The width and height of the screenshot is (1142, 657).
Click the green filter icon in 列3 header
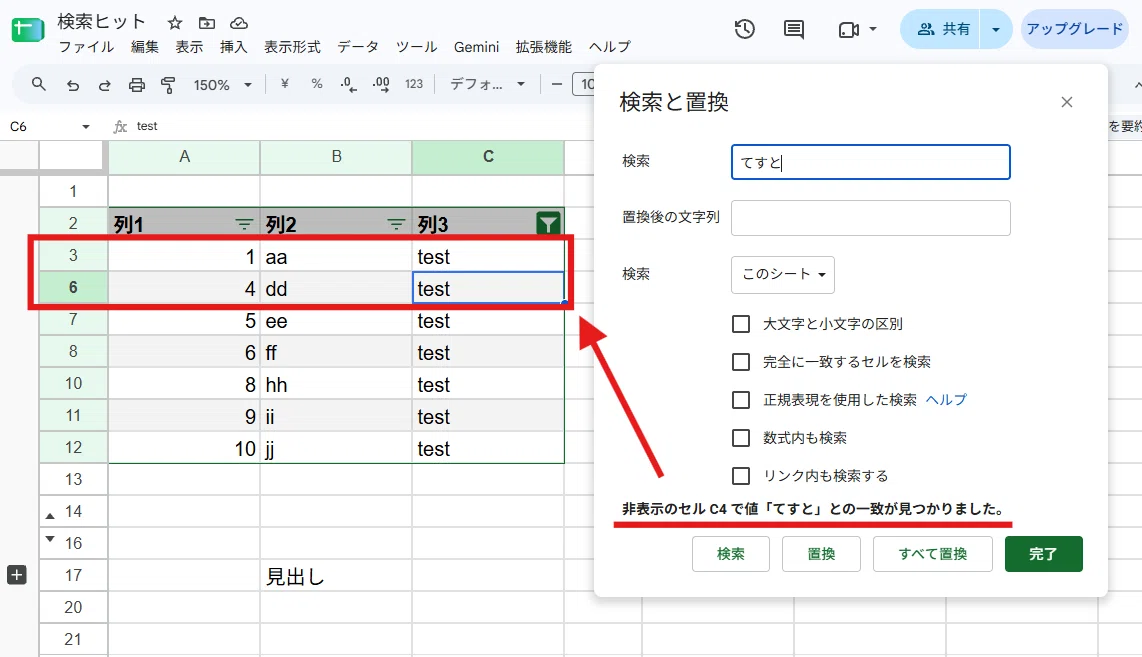click(548, 224)
